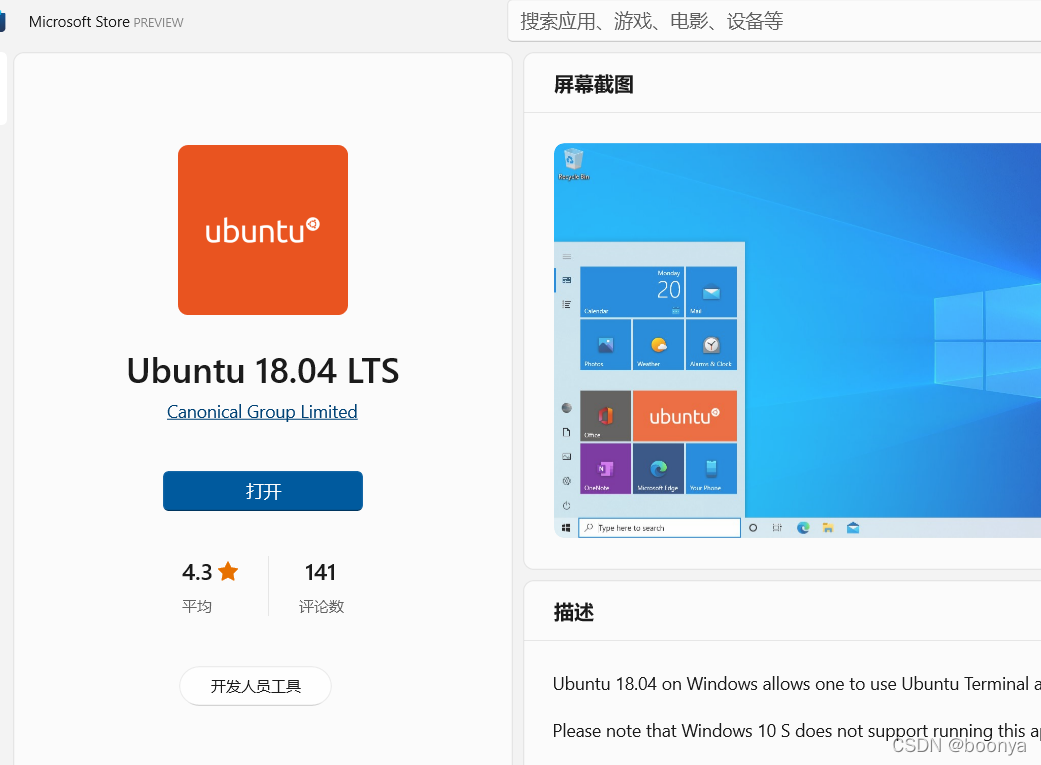This screenshot has height=765, width=1041.
Task: Click the description line about Windows 10 S
Action: click(797, 730)
